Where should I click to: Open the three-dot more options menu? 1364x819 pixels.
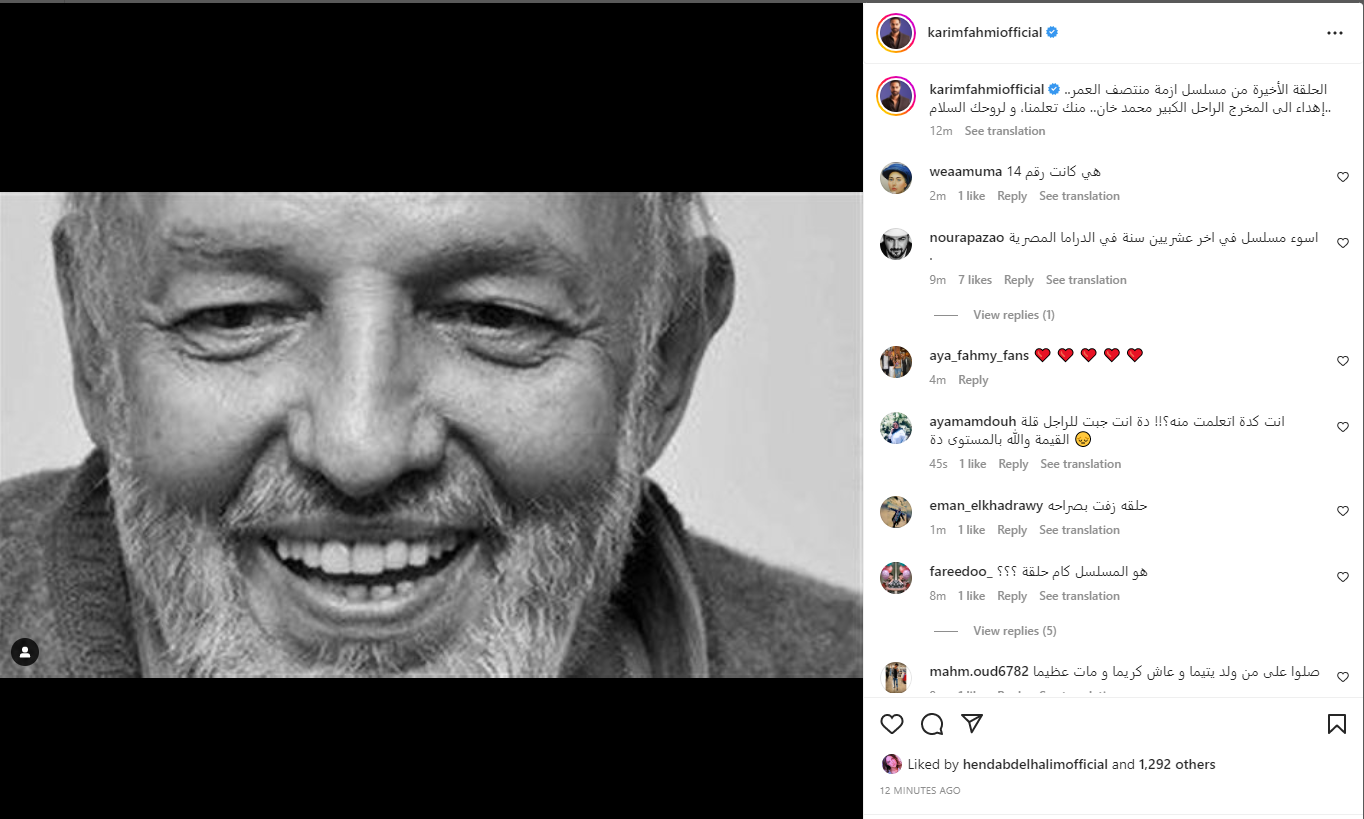1335,33
